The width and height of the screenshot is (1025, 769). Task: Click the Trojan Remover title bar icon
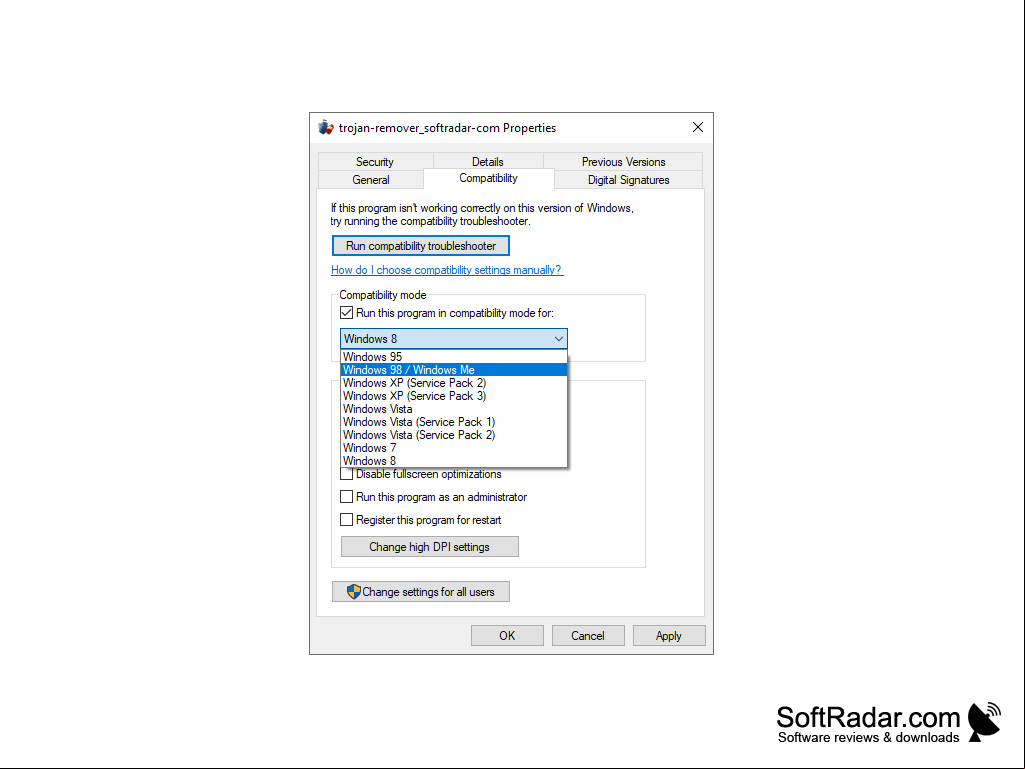point(326,128)
